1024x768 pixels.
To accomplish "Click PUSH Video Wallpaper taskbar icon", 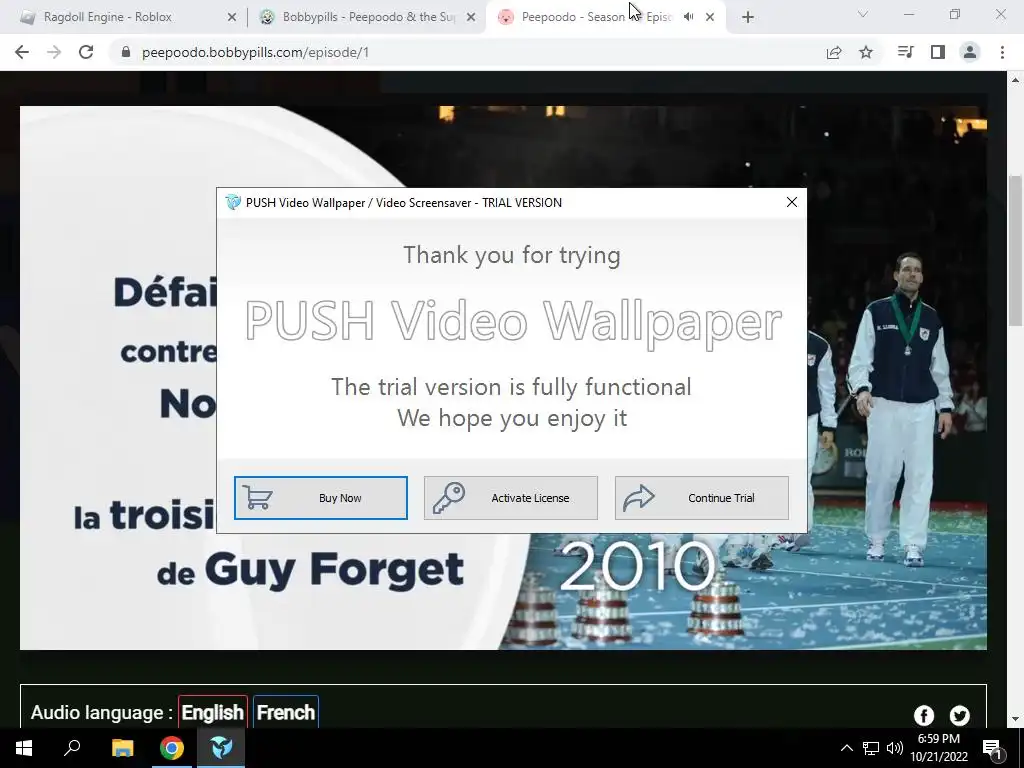I will point(221,748).
